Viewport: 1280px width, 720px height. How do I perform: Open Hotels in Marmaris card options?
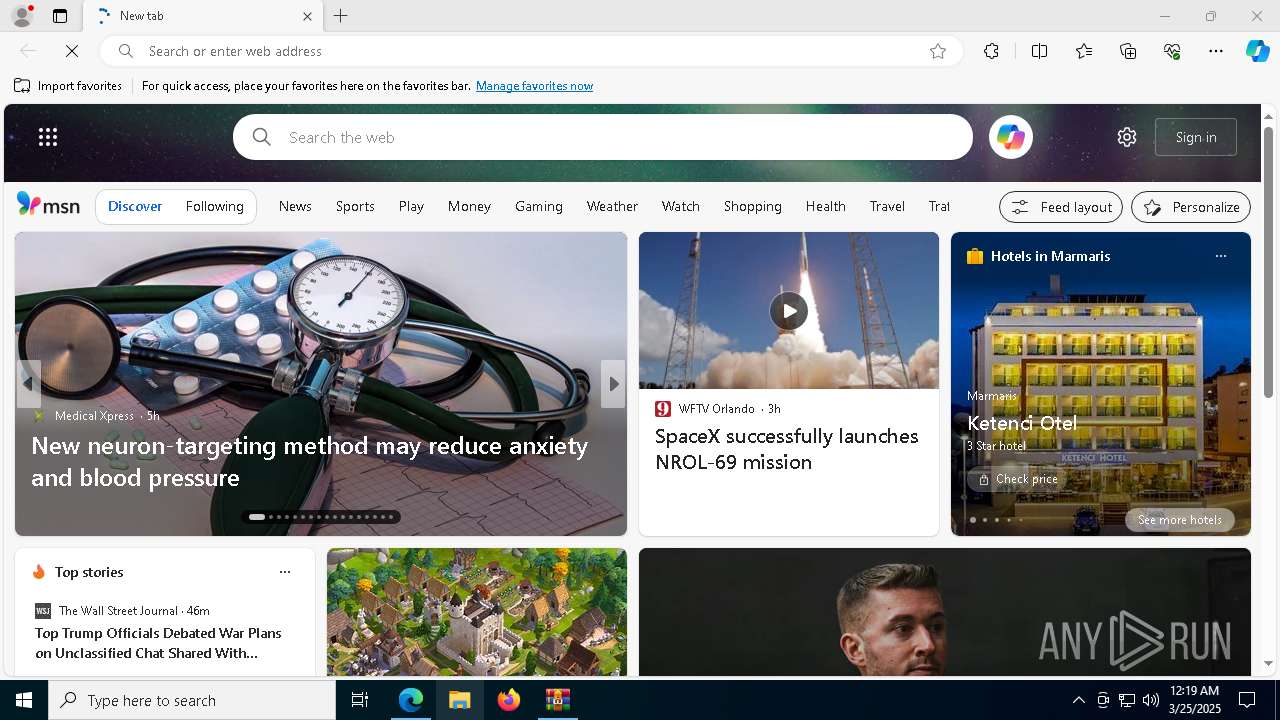pos(1221,256)
